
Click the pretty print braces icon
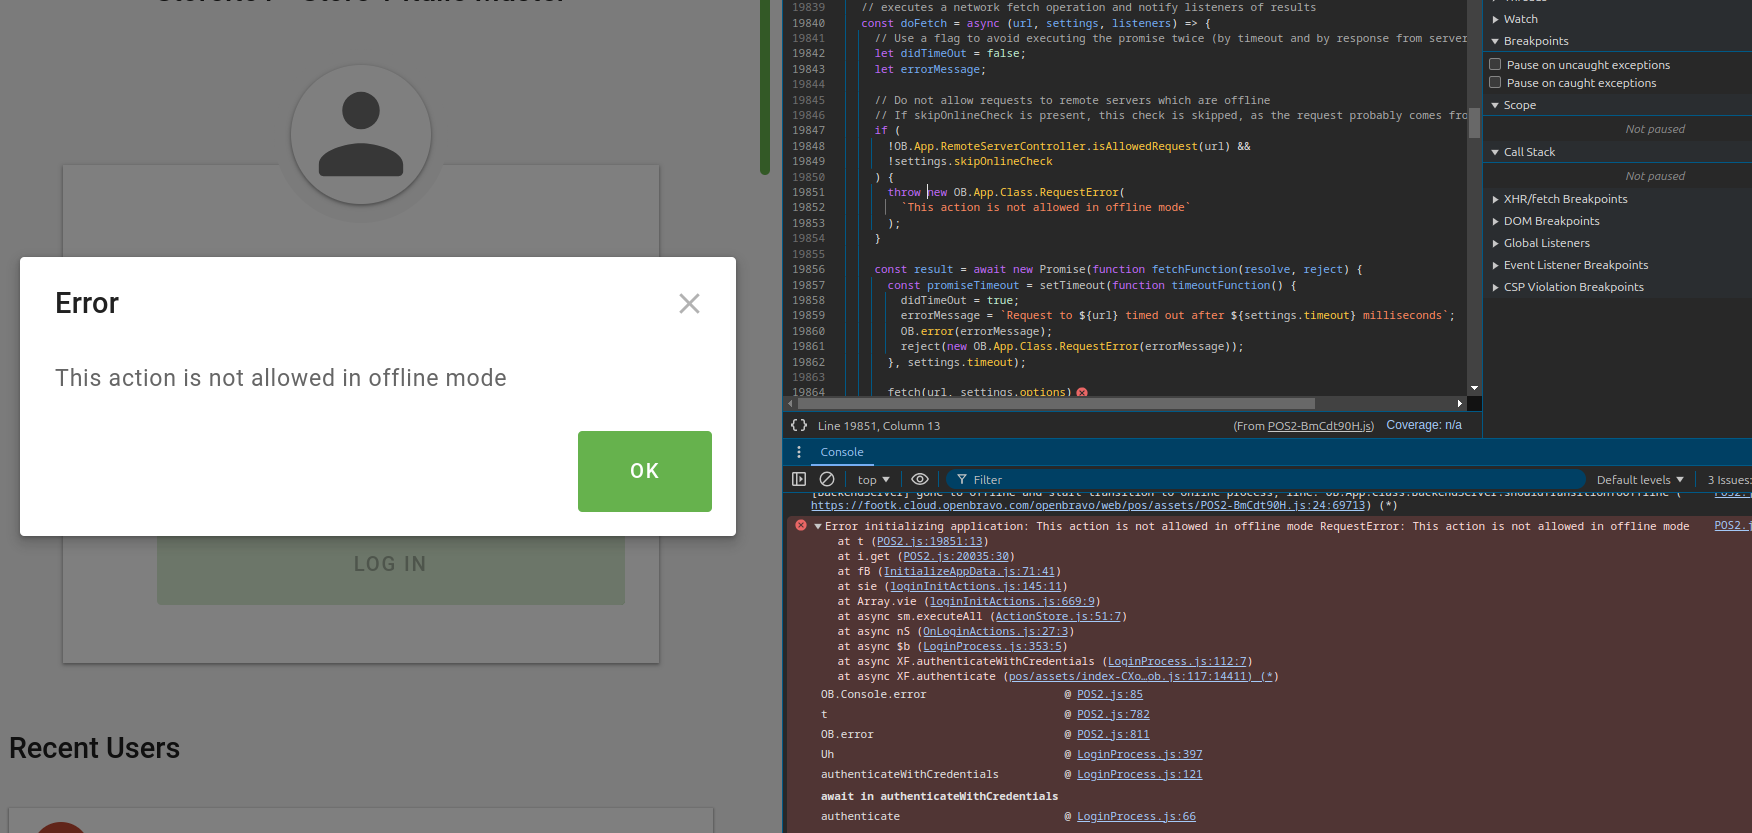(799, 425)
